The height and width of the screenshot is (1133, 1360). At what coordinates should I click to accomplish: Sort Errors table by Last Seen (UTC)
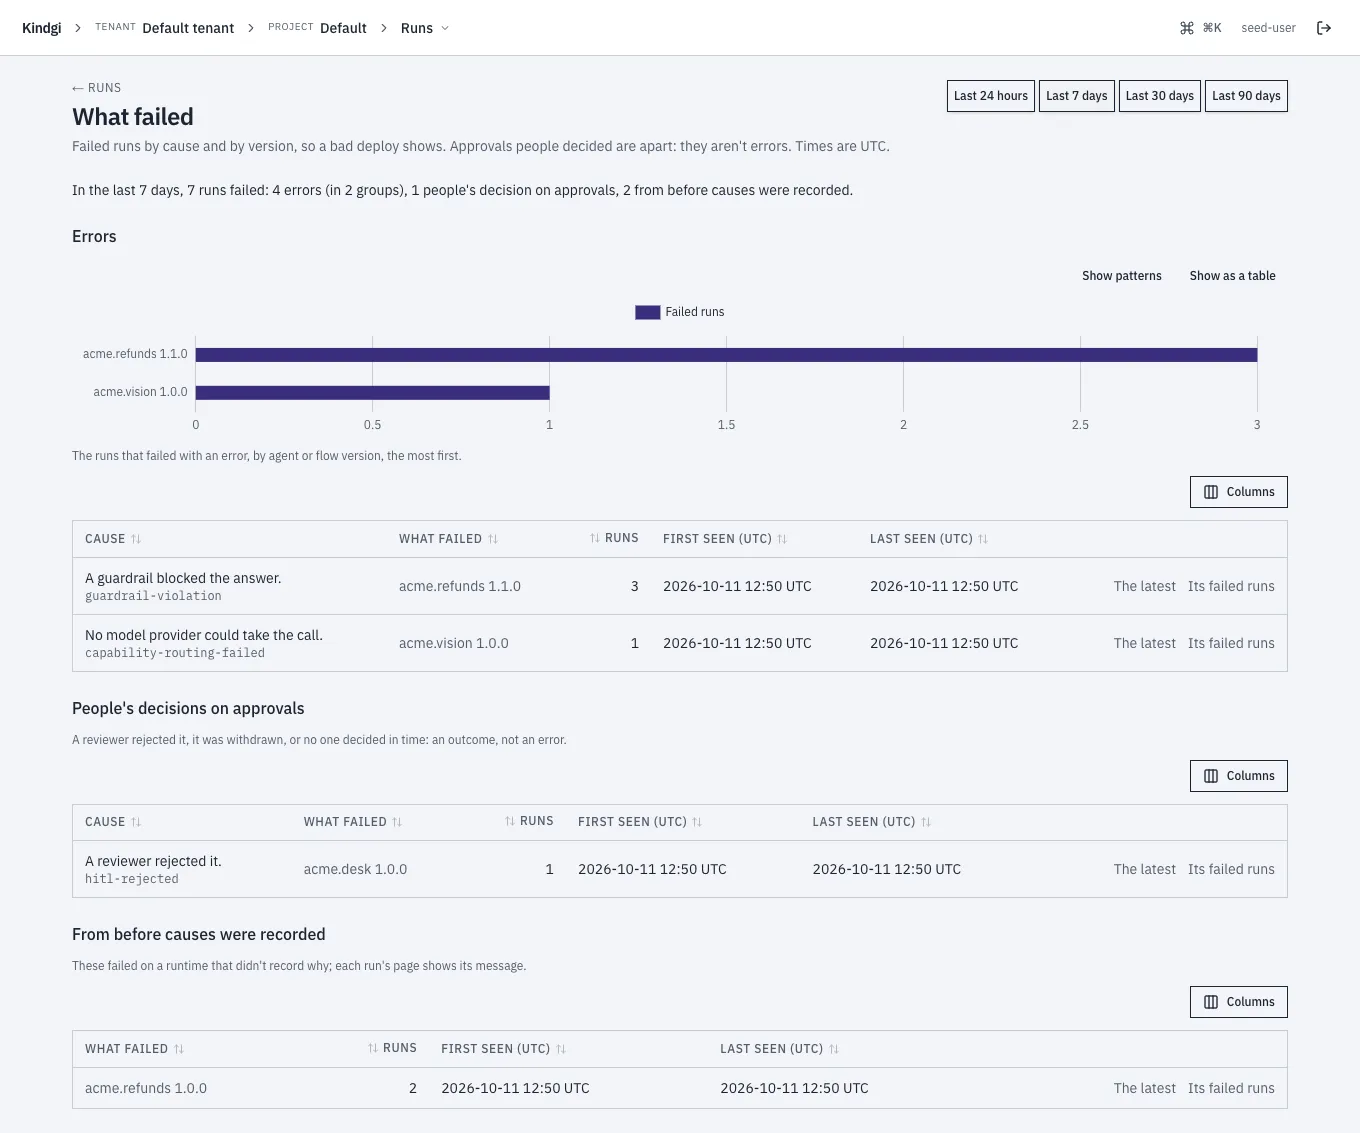pyautogui.click(x=929, y=539)
